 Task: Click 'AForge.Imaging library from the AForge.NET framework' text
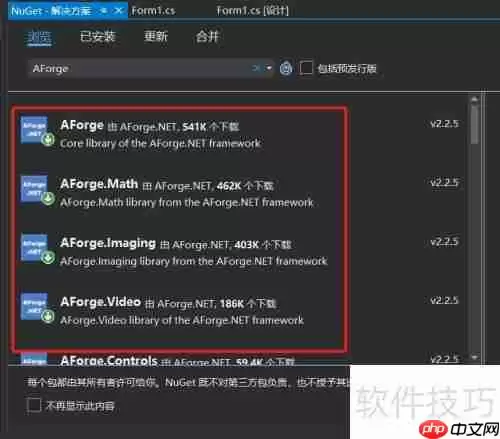point(194,261)
